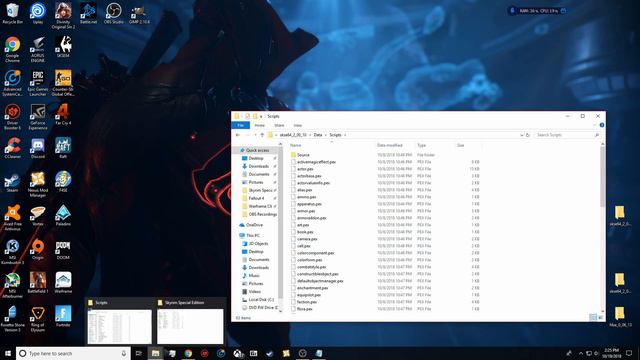Viewport: 640px width, 360px height.
Task: Click the Search Scripts input field
Action: point(567,135)
